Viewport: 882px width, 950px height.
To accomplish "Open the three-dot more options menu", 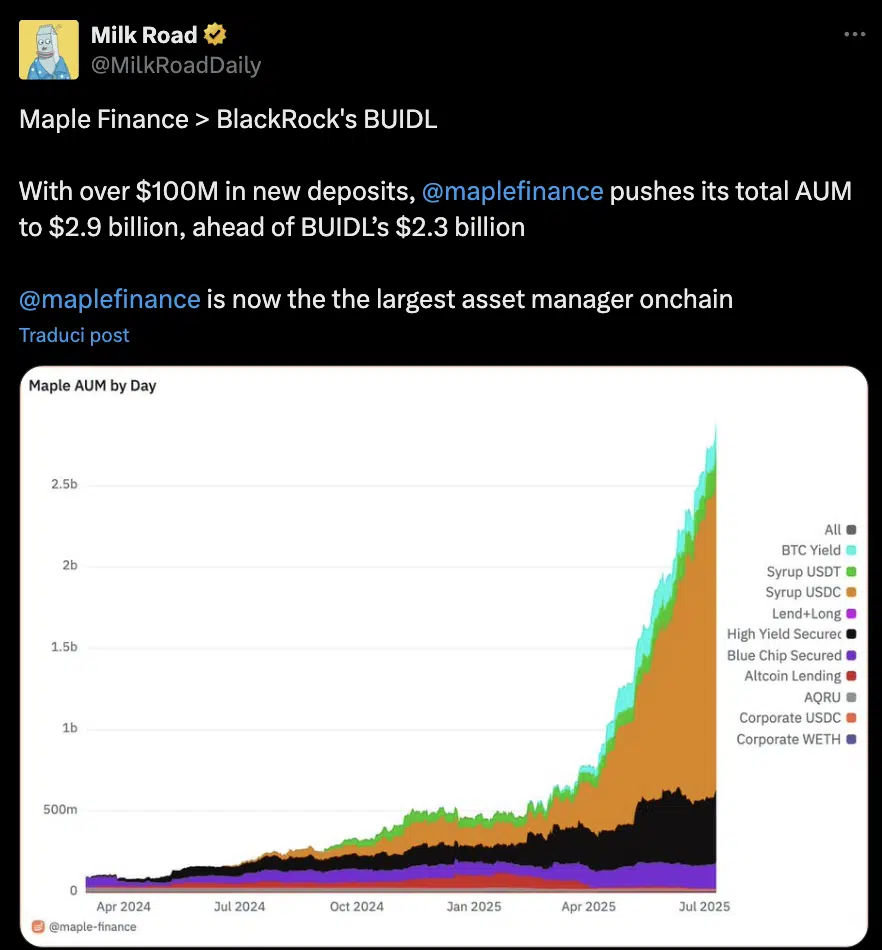I will point(854,34).
